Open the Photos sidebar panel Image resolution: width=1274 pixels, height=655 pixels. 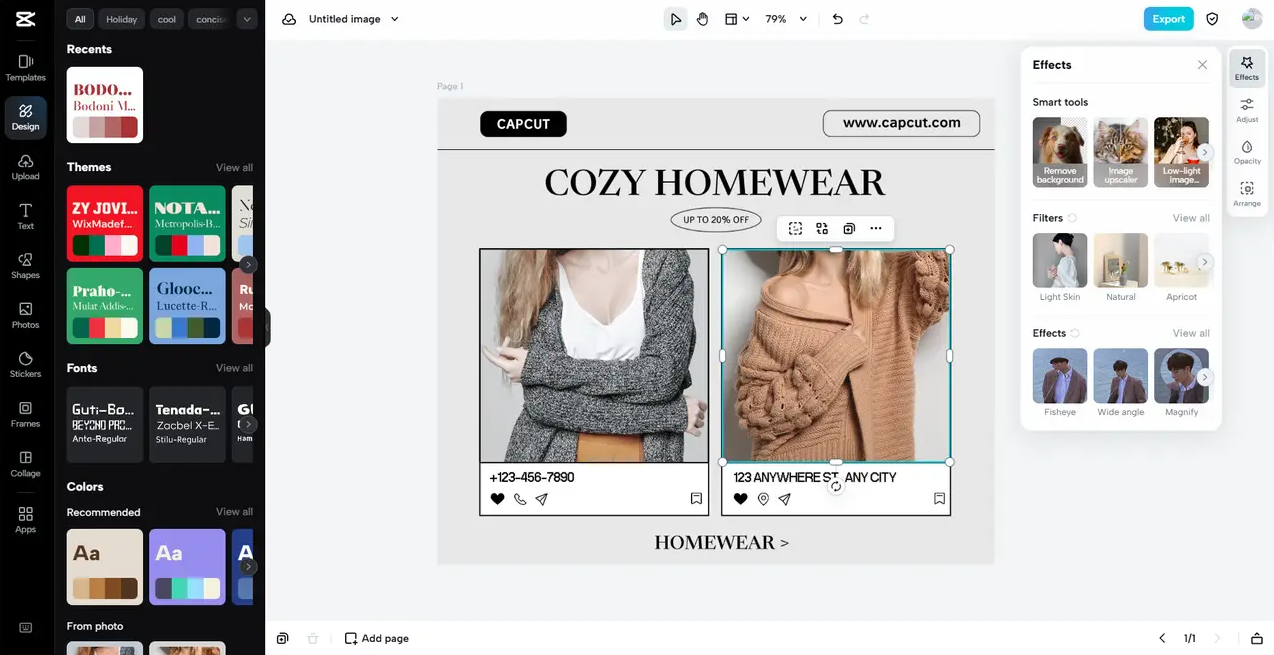point(25,315)
